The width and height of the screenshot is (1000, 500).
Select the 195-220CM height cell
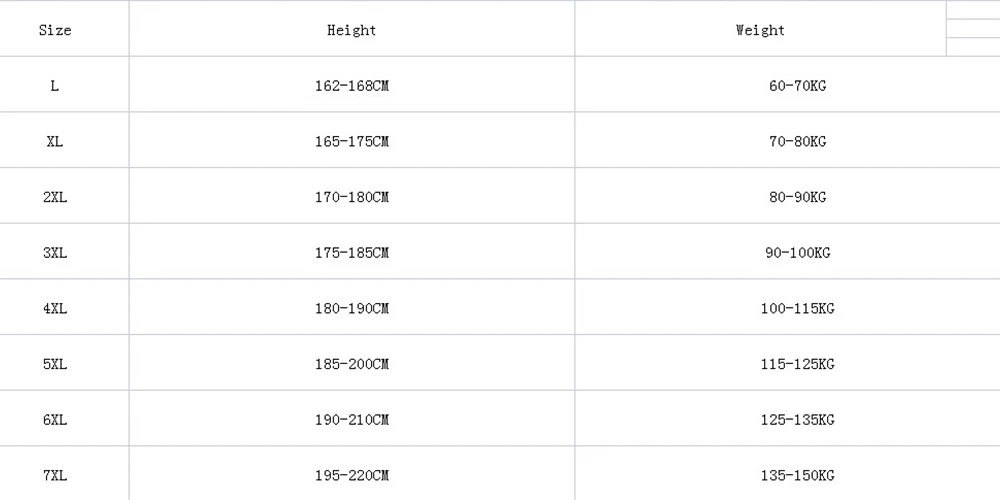pyautogui.click(x=351, y=475)
